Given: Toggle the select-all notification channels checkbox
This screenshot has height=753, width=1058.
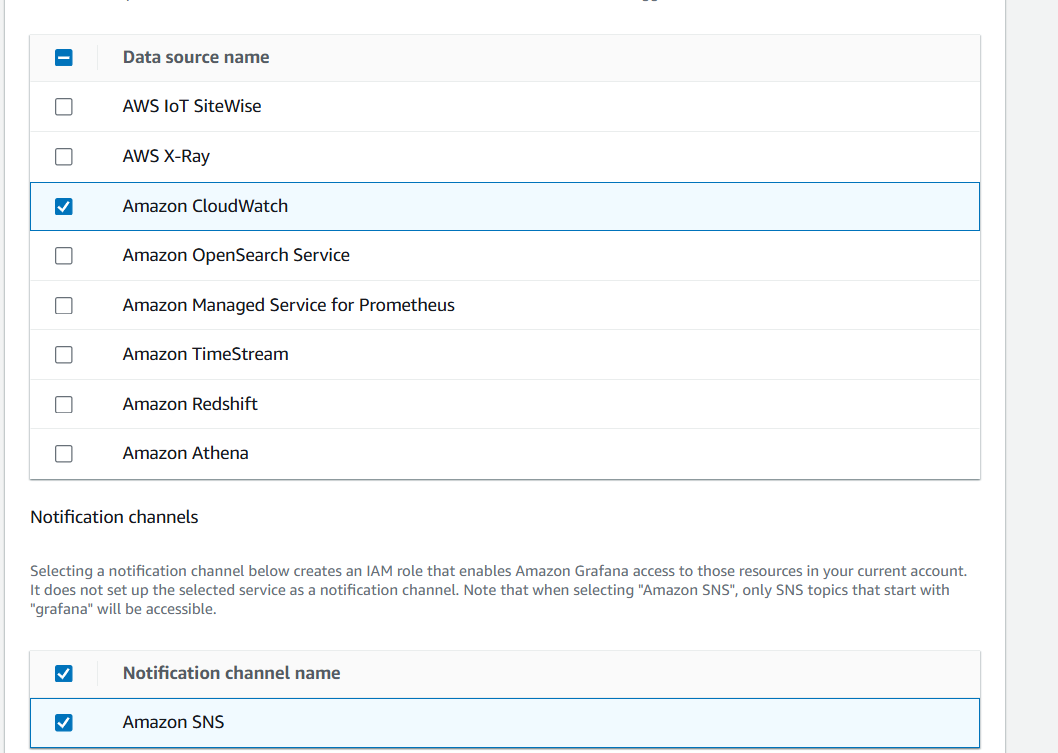Looking at the screenshot, I should click(63, 673).
